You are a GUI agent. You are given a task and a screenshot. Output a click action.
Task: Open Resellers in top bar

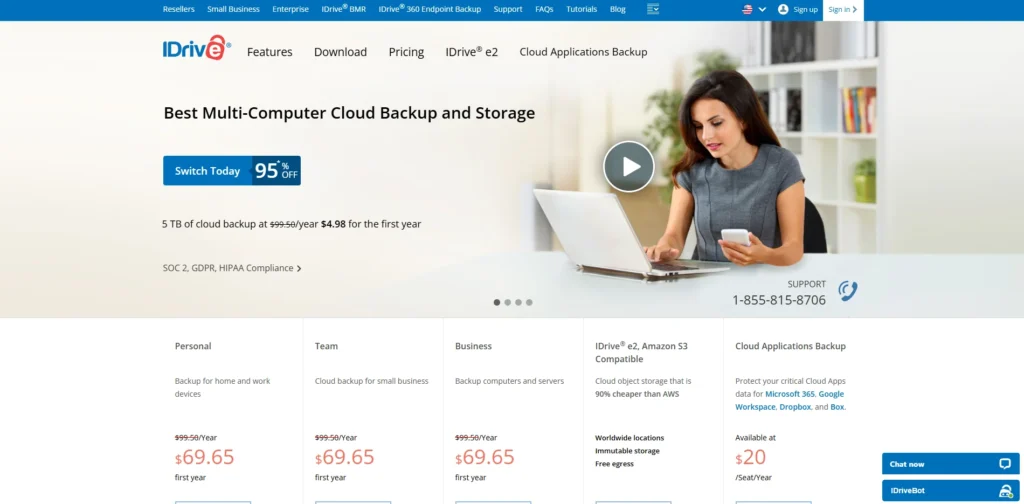click(178, 9)
